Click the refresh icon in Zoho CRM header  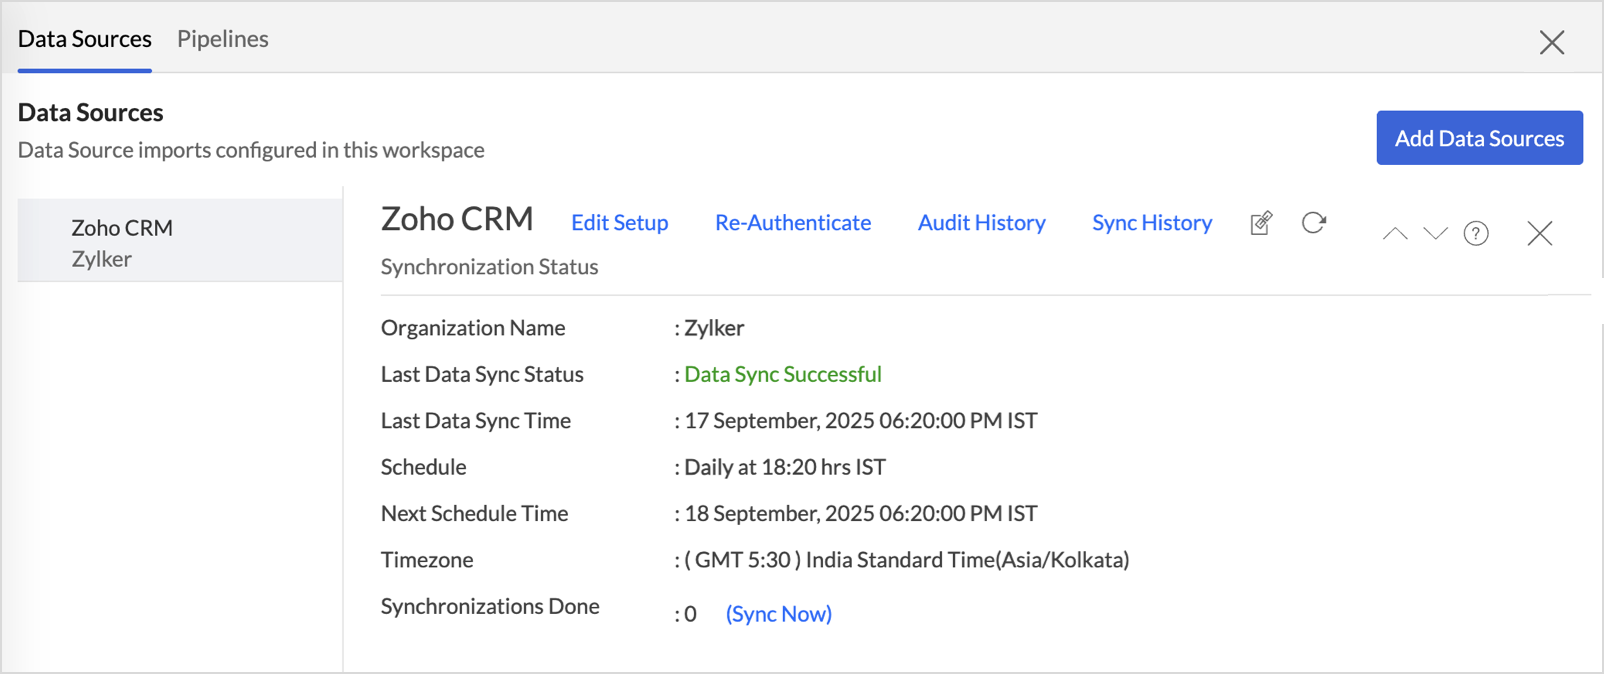coord(1314,223)
